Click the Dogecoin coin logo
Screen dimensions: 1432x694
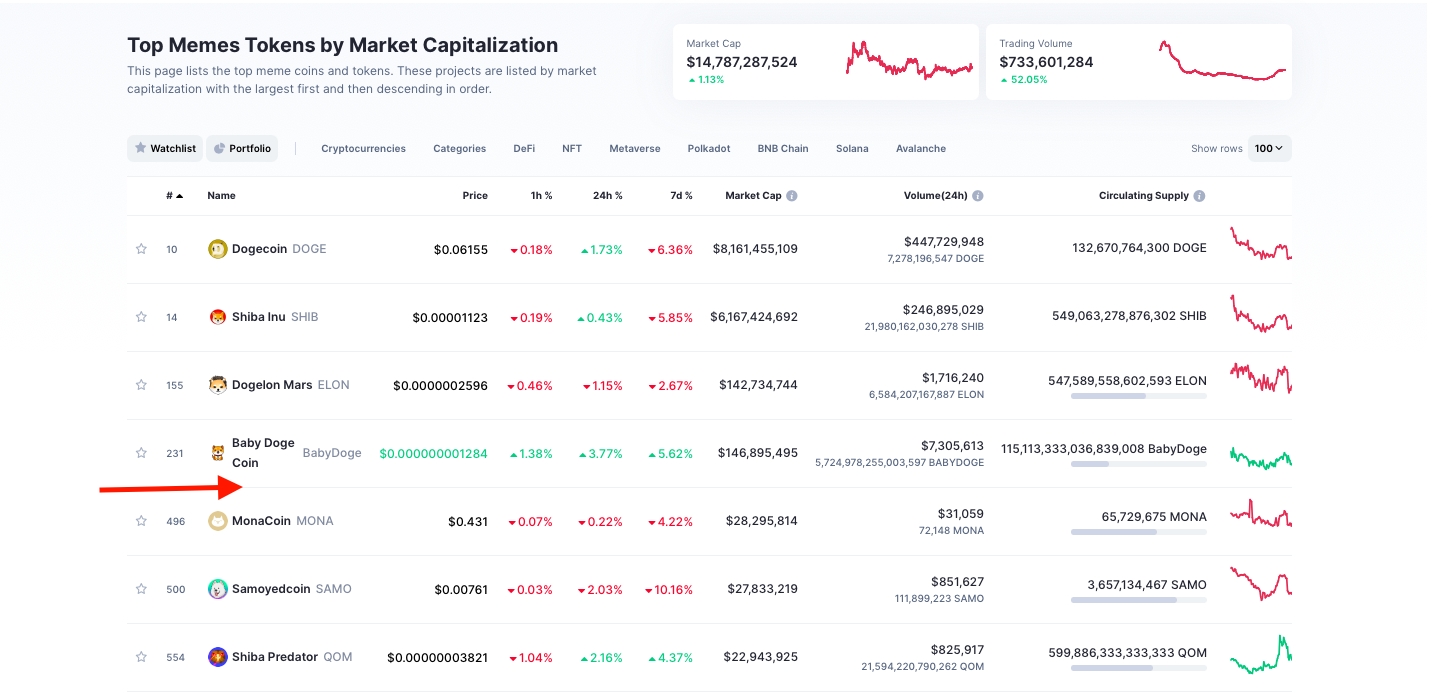click(x=217, y=249)
